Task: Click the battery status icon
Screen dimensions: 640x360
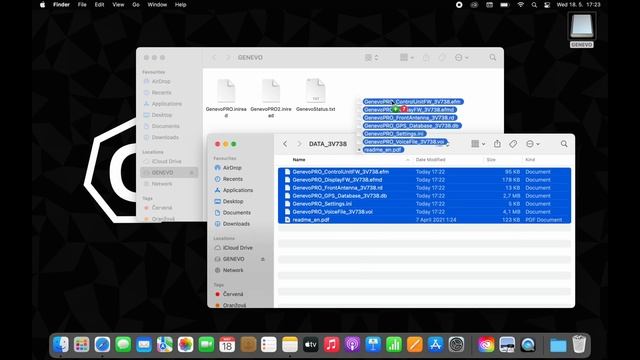Action: [x=505, y=5]
